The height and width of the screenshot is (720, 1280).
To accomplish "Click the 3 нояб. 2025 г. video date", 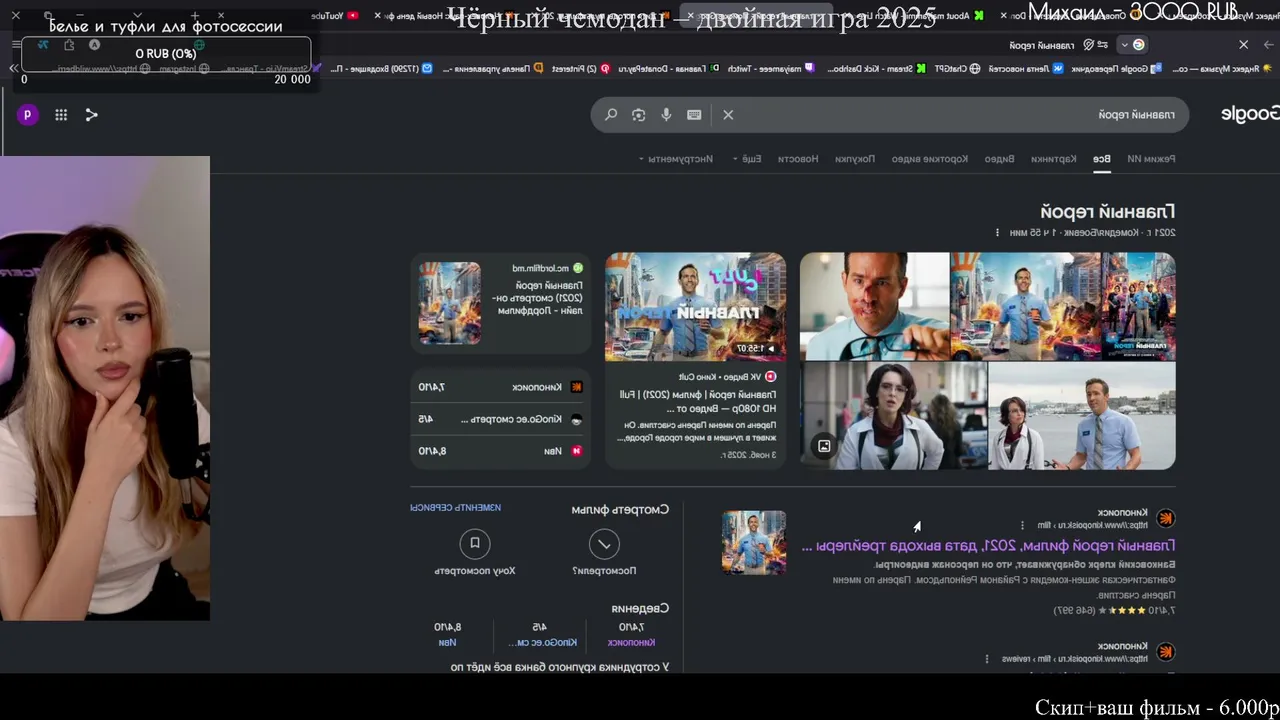I will (748, 455).
